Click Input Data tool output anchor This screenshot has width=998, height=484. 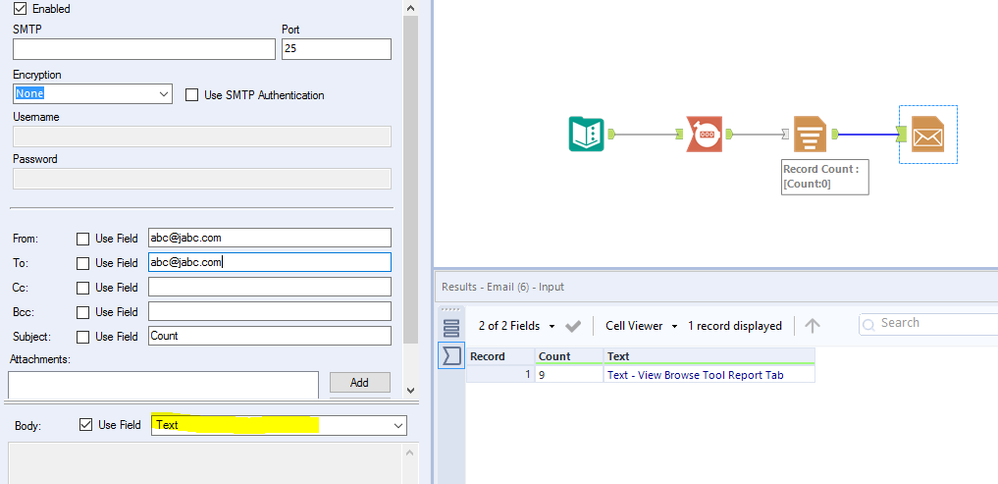point(610,134)
